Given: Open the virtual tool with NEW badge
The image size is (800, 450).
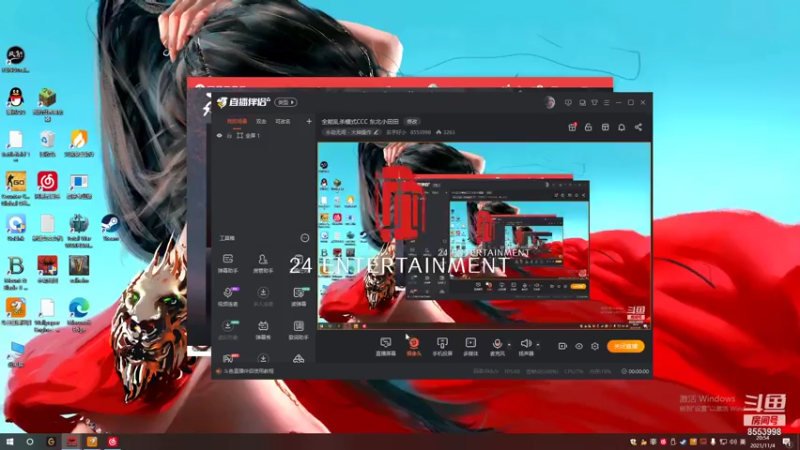Looking at the screenshot, I should point(228,330).
